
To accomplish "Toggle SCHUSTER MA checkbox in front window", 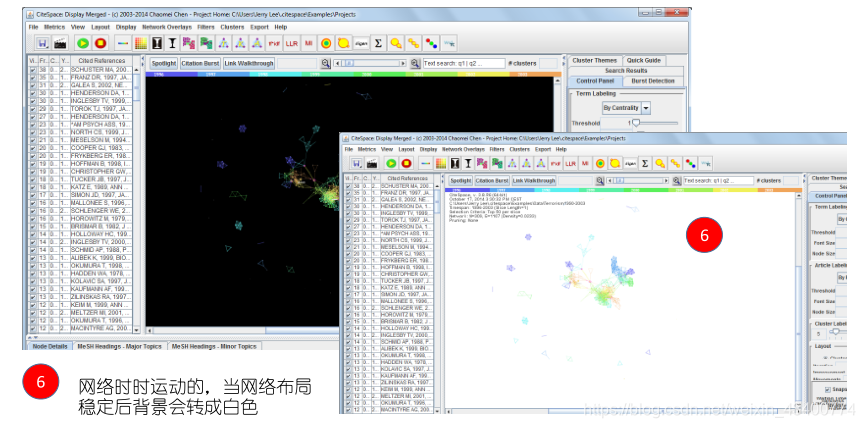I will tap(348, 186).
